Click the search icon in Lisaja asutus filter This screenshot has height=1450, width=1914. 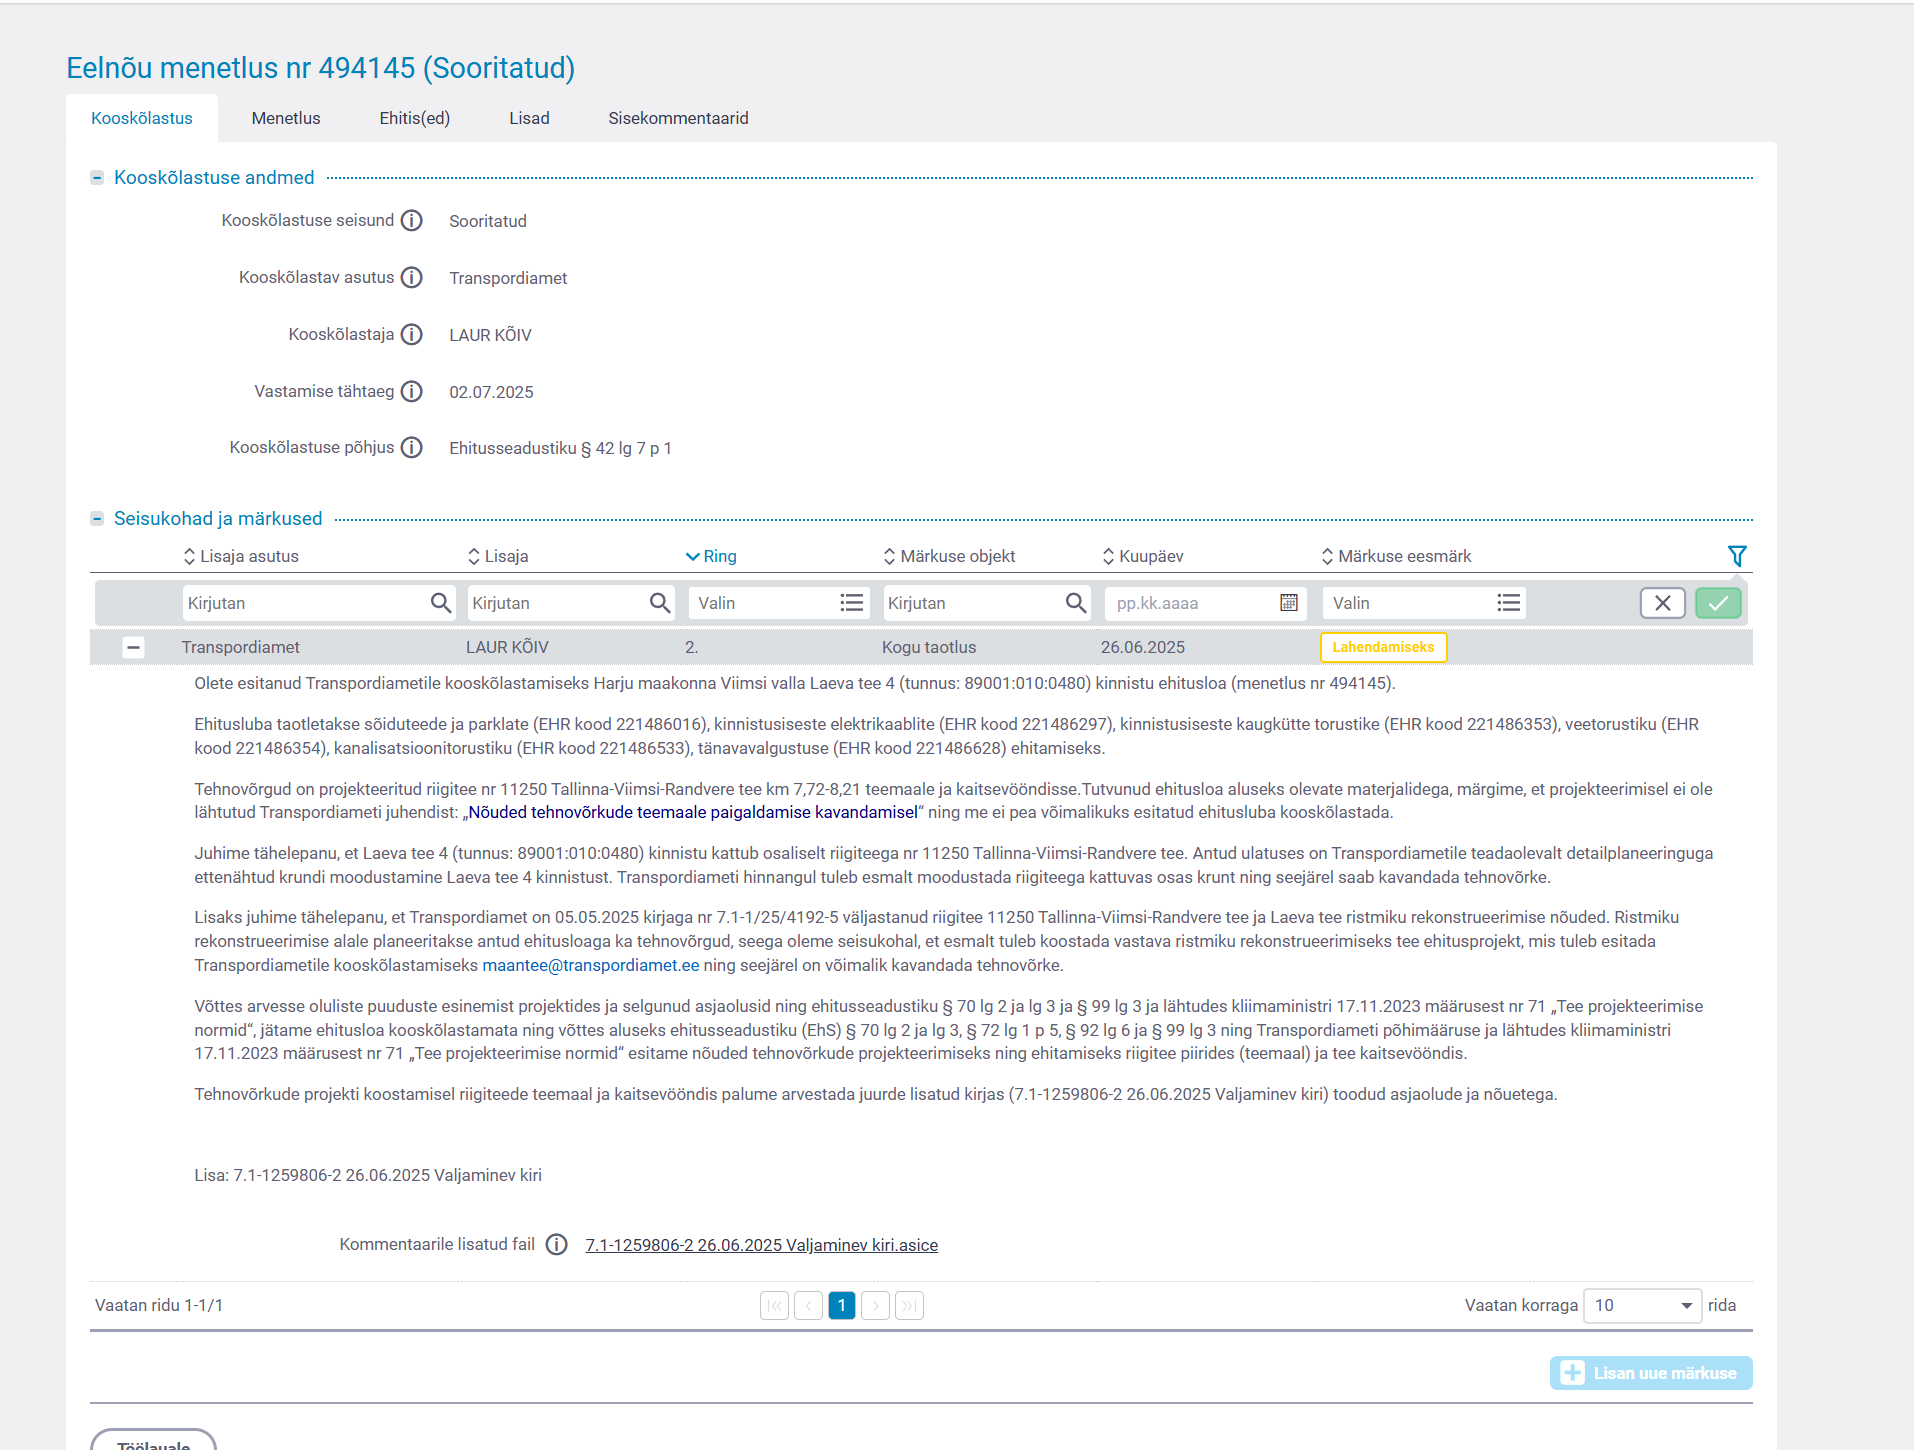[x=441, y=603]
